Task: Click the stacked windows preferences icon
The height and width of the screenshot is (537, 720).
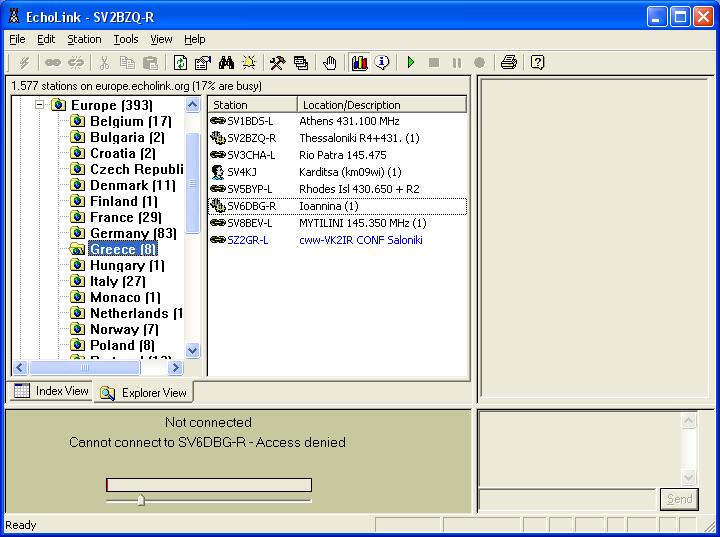Action: (301, 62)
